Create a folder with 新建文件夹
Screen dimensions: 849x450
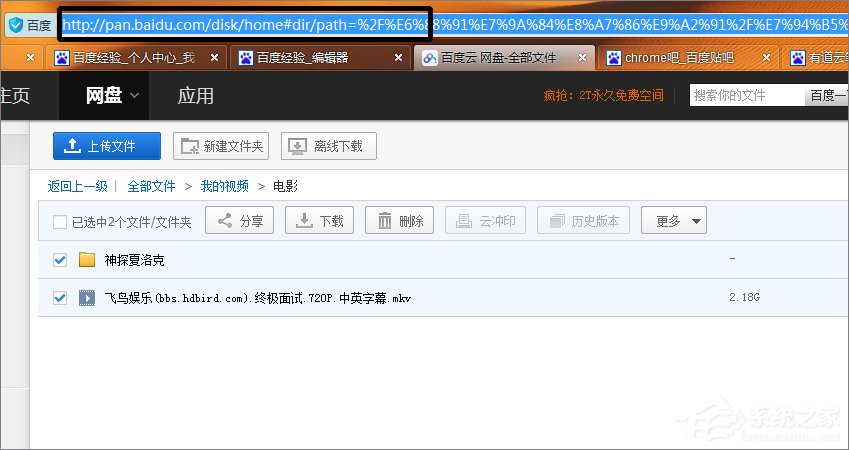pyautogui.click(x=221, y=146)
